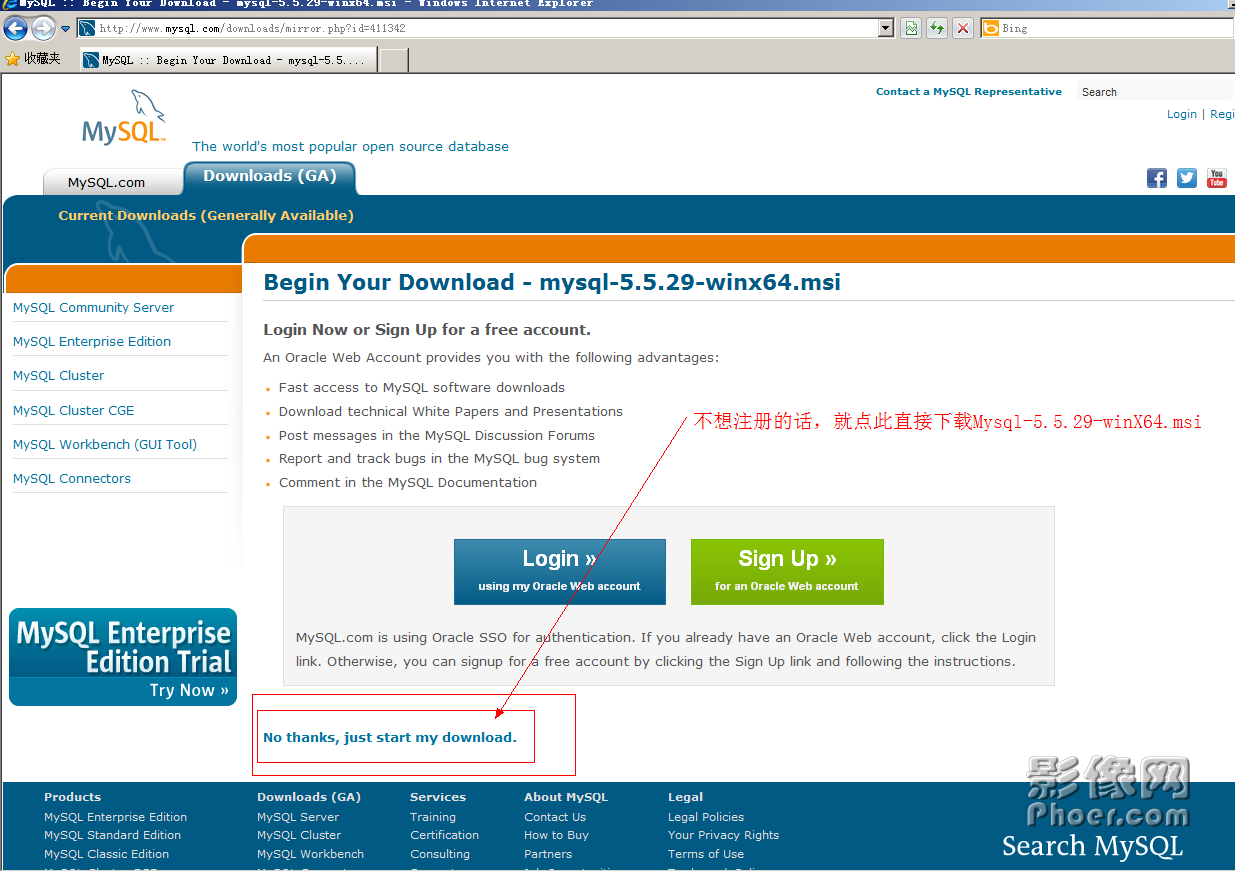The image size is (1235, 872).
Task: Open footer Consulting link
Action: (440, 854)
